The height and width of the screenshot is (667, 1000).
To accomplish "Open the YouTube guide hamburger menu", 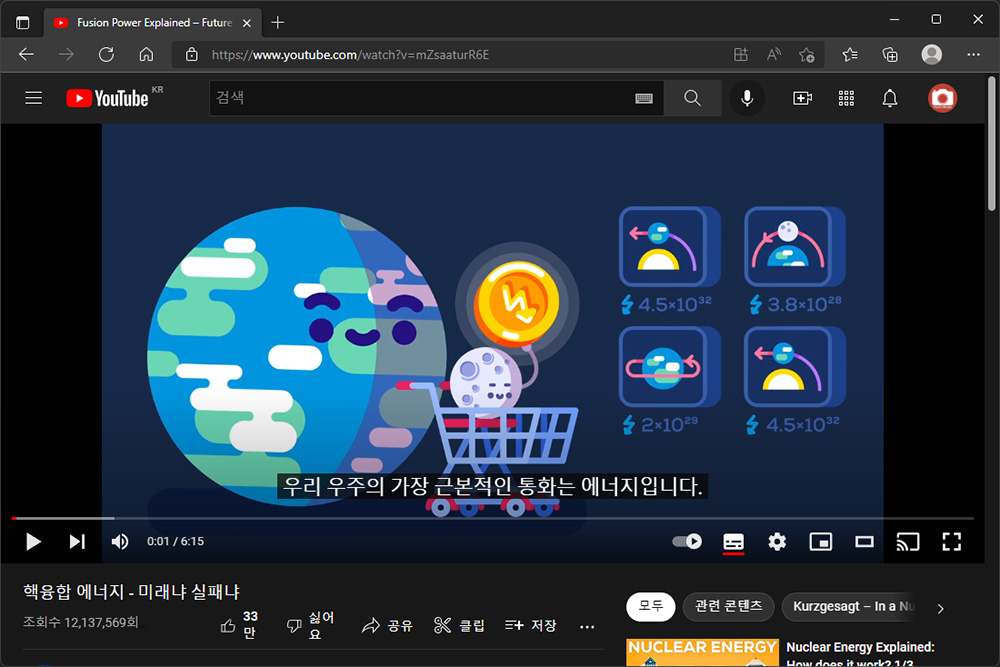I will coord(33,98).
